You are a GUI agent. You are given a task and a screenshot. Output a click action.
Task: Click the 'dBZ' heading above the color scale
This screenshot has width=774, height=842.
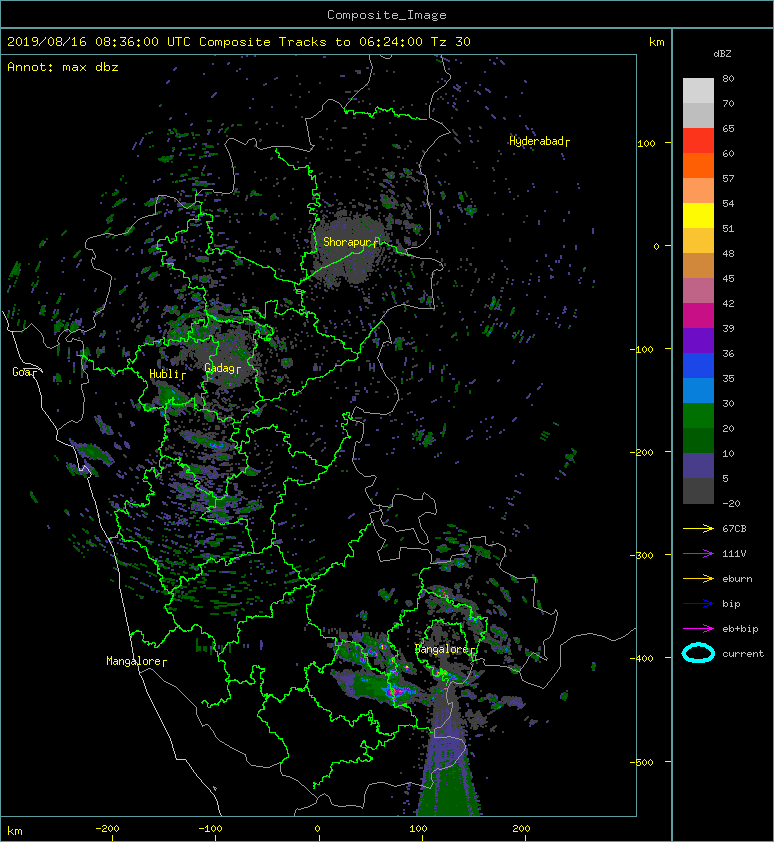722,54
